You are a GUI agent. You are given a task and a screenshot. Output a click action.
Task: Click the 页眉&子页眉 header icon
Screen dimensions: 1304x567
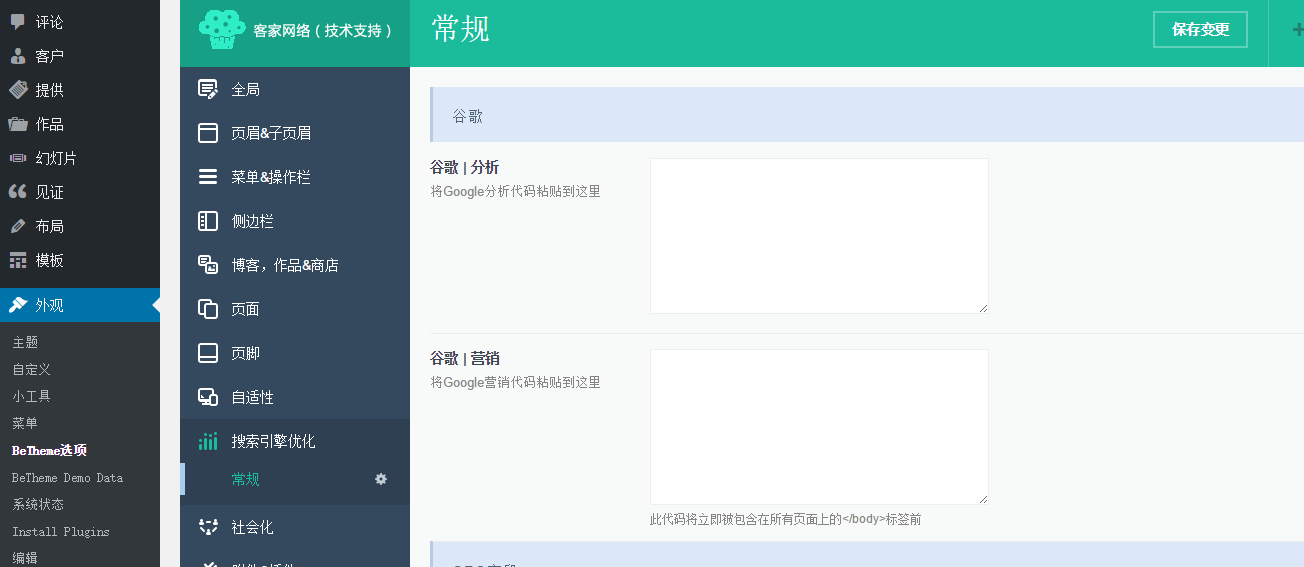click(208, 133)
